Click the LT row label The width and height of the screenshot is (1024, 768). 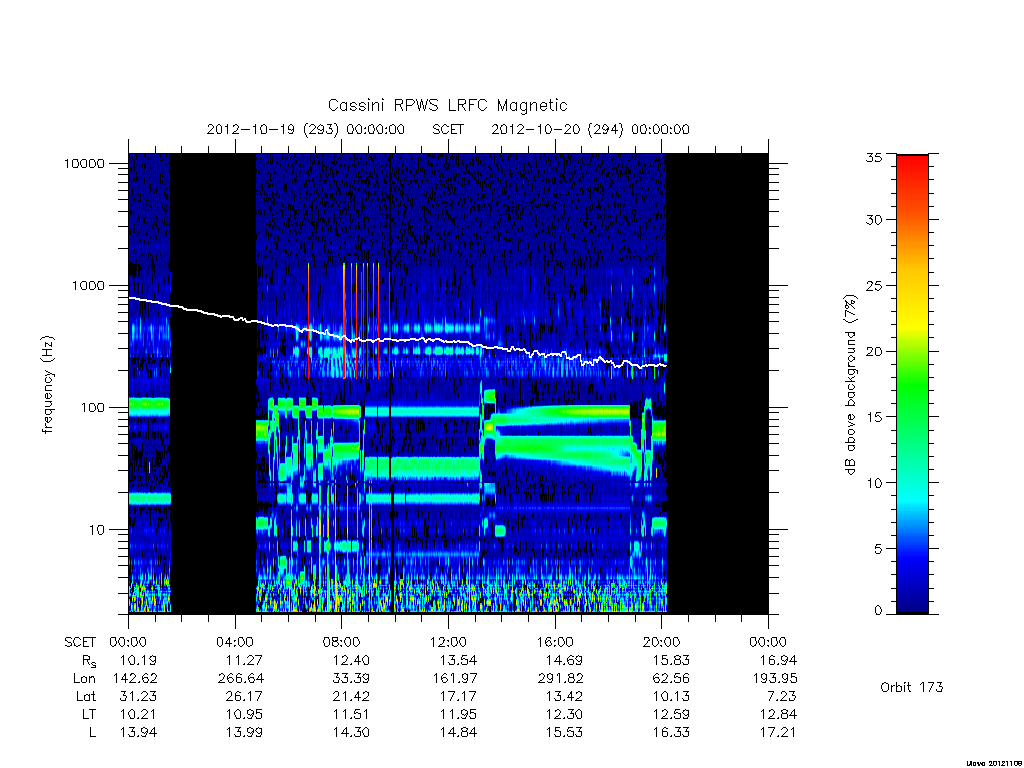89,714
